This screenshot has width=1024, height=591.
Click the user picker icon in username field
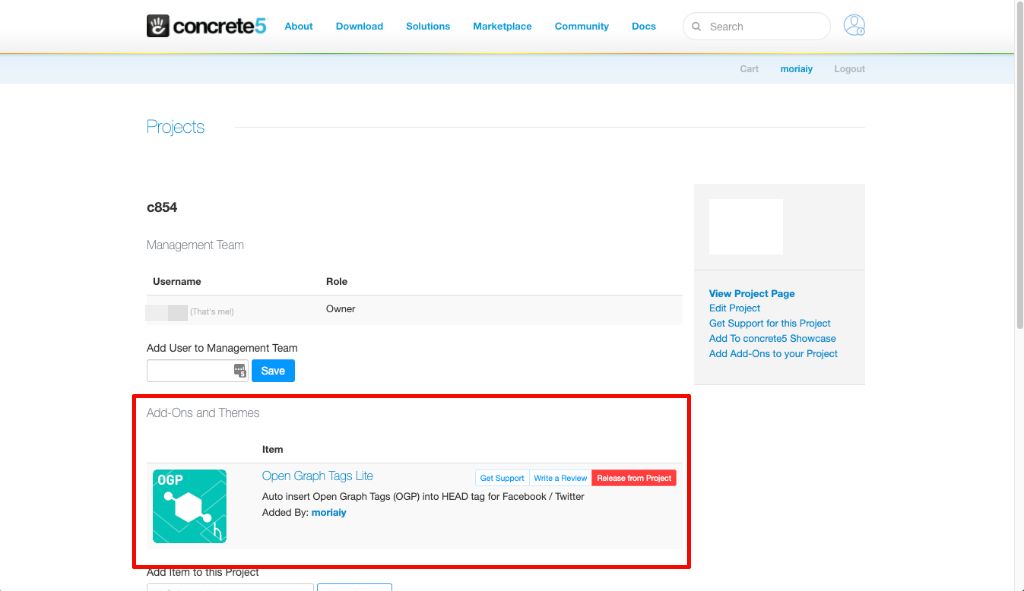click(240, 371)
